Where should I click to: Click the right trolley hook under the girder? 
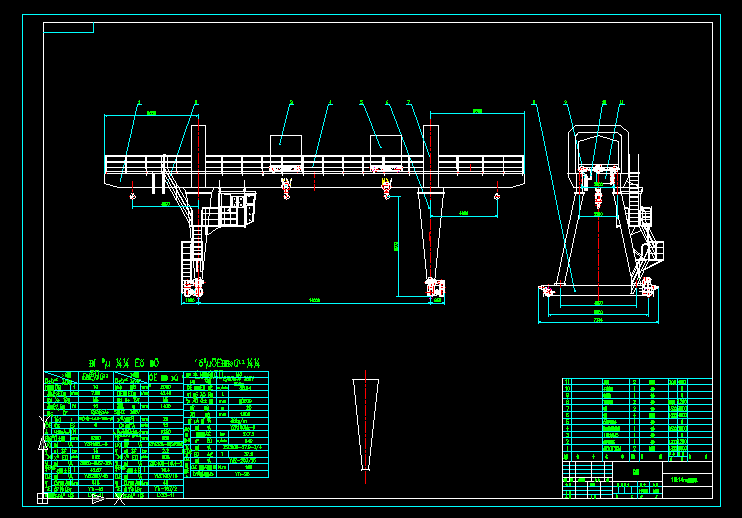pyautogui.click(x=386, y=187)
